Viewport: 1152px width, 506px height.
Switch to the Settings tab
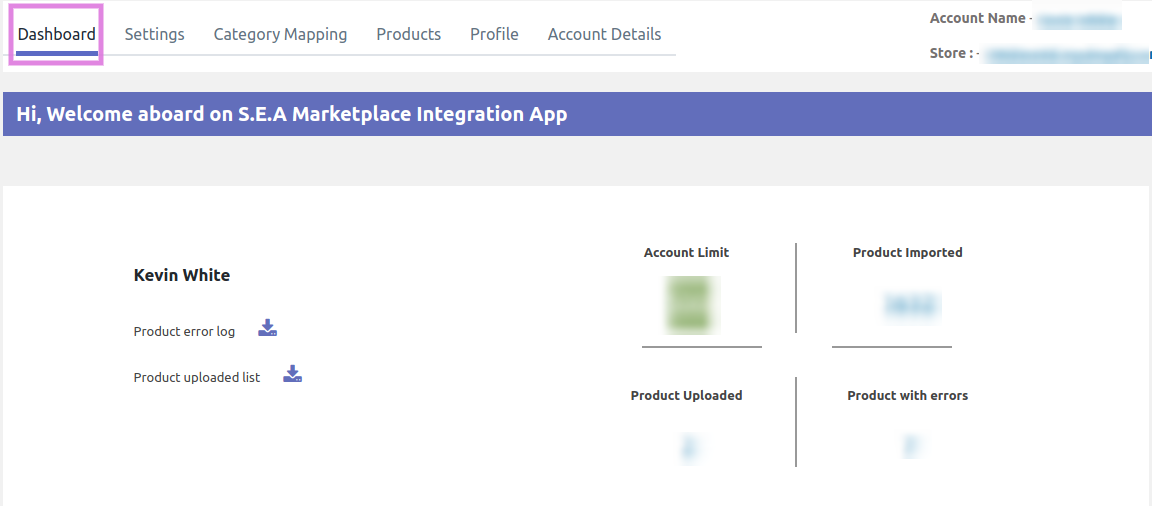(154, 35)
